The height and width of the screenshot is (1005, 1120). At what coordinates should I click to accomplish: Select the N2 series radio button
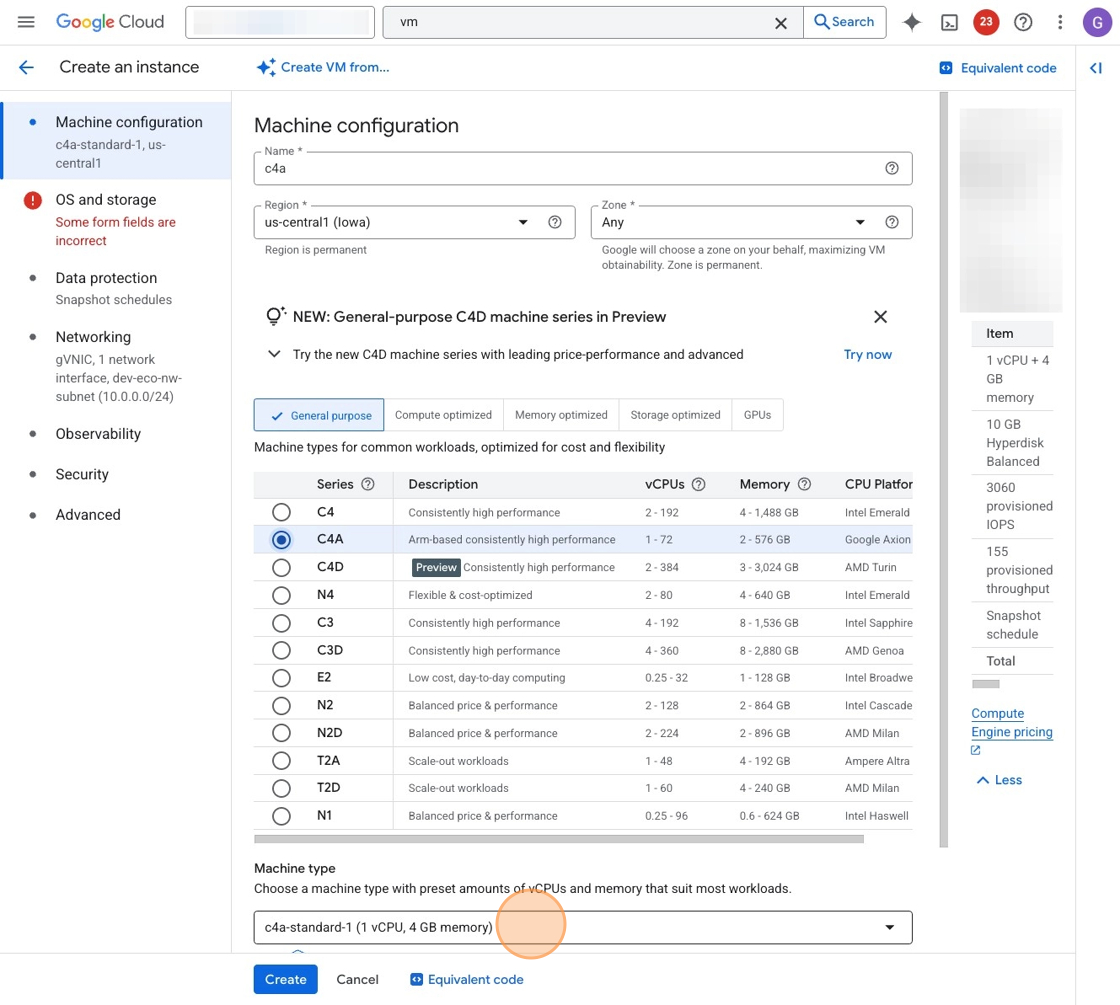(x=281, y=706)
